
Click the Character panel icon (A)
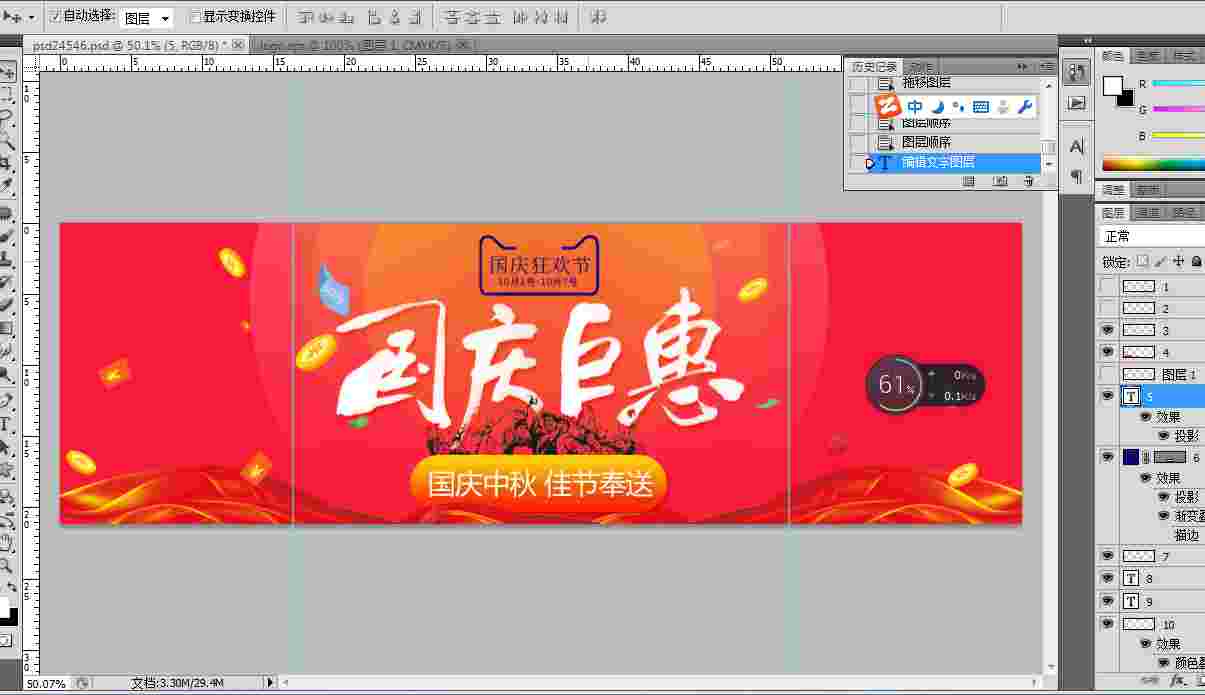click(1076, 147)
